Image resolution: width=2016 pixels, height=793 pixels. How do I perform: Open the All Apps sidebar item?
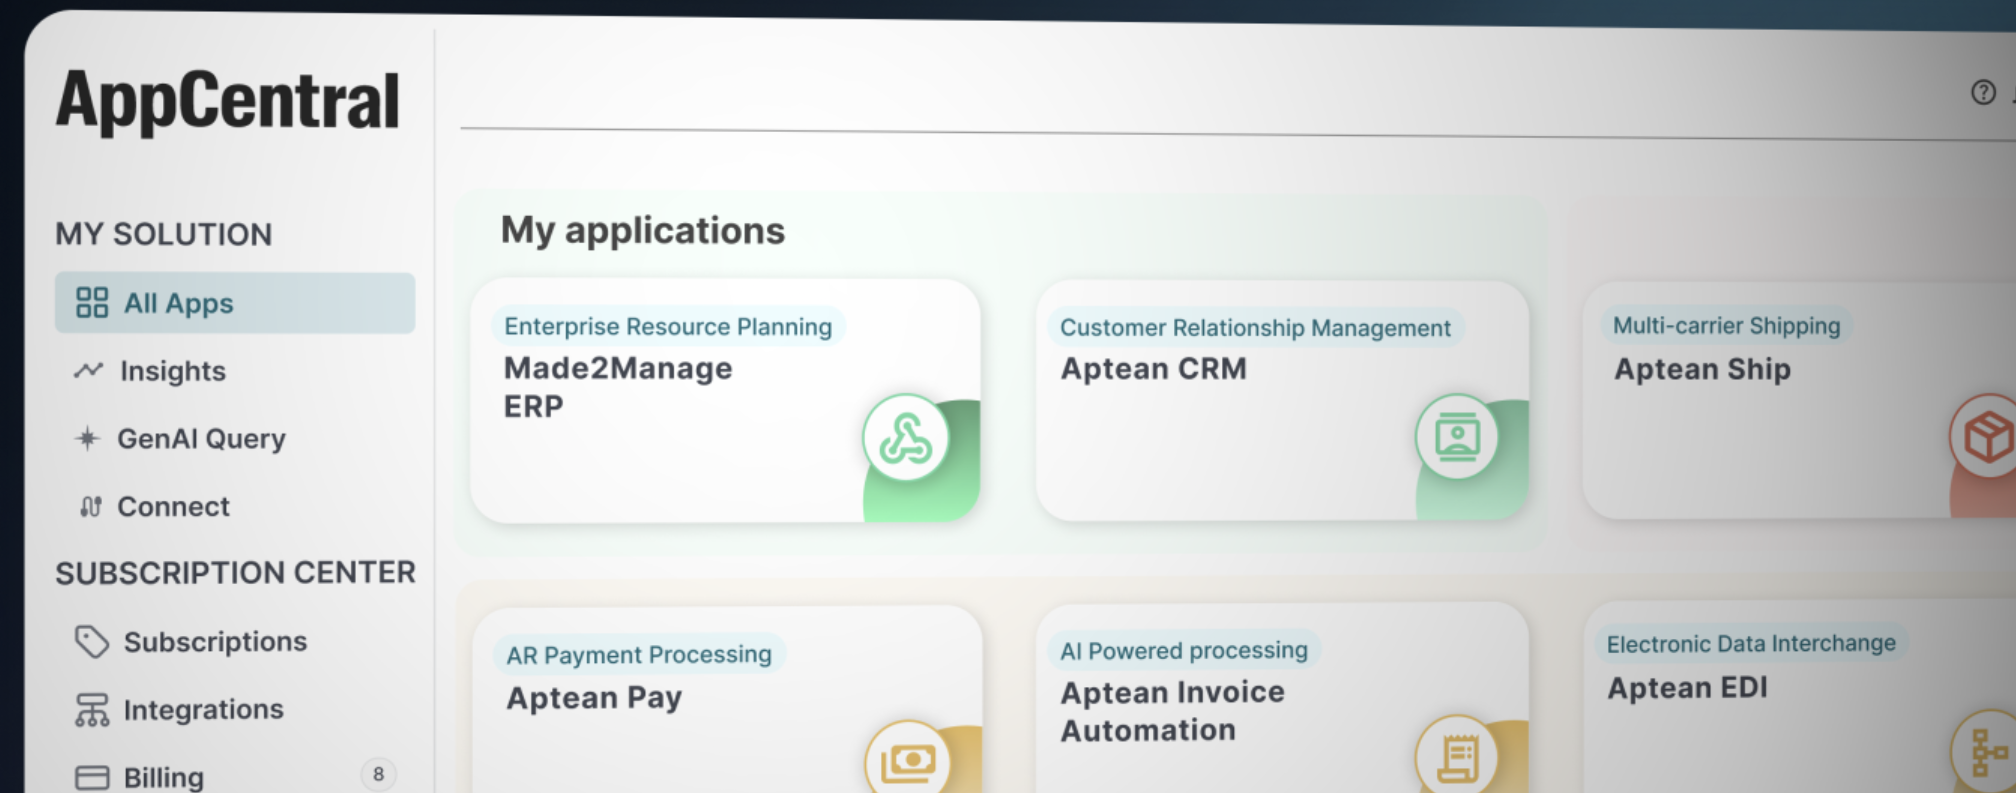point(235,303)
